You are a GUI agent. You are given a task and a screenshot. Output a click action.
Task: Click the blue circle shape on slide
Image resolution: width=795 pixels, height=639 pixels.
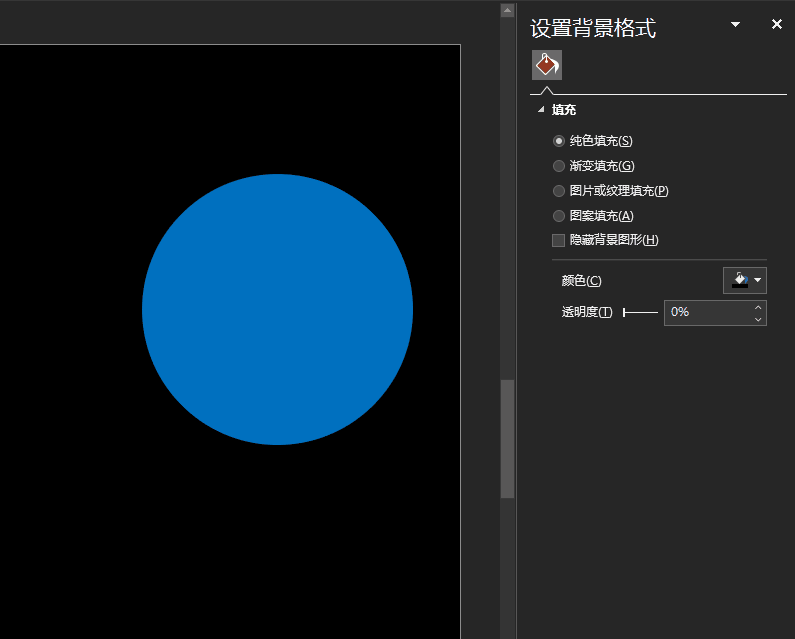(277, 309)
